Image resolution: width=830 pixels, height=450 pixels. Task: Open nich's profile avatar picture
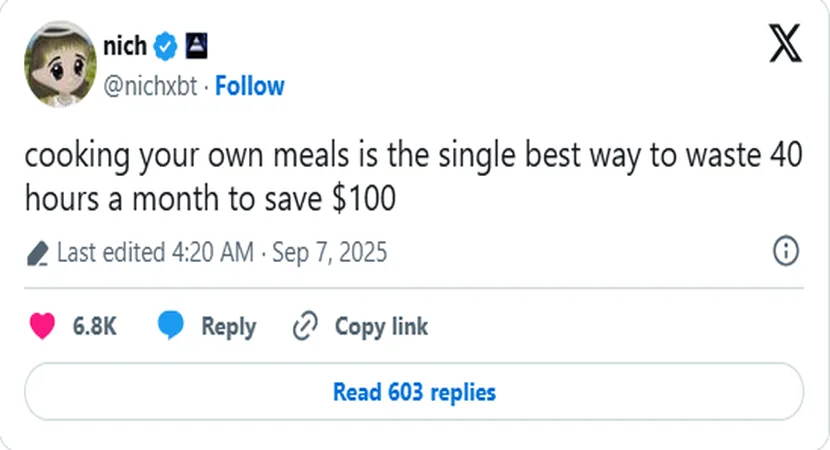click(x=59, y=63)
